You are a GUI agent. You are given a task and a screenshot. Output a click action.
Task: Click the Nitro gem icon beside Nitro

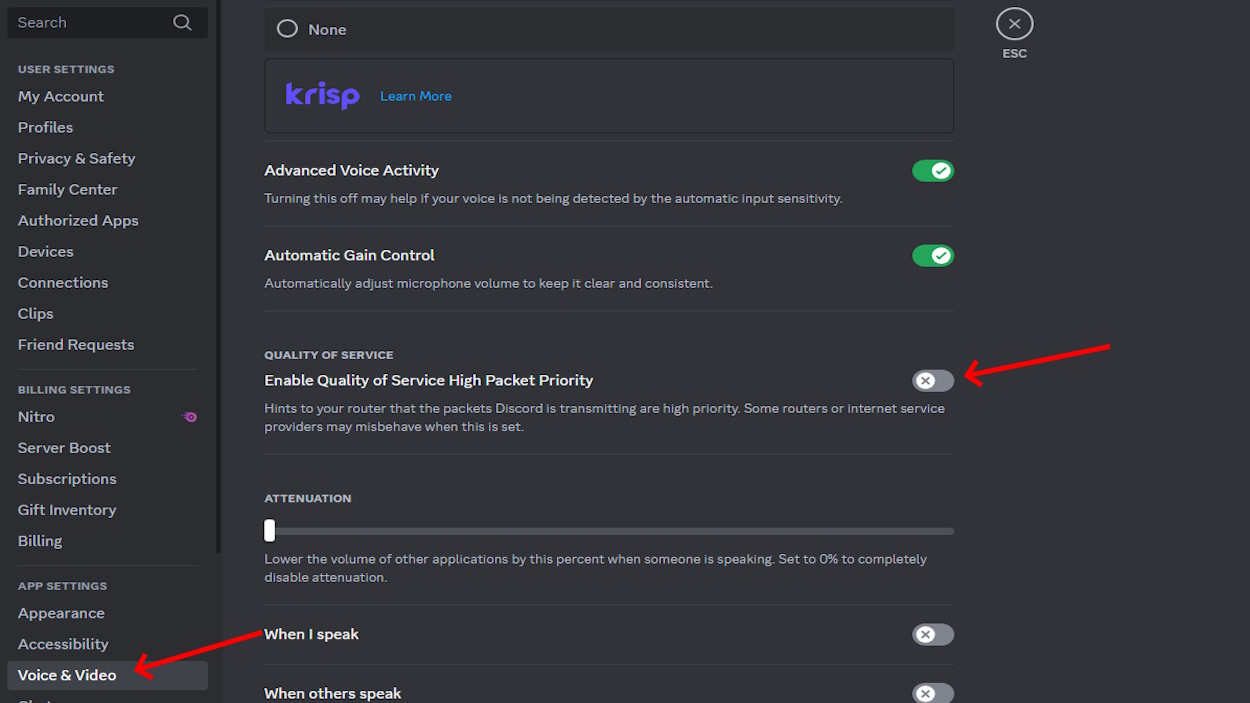[x=189, y=417]
